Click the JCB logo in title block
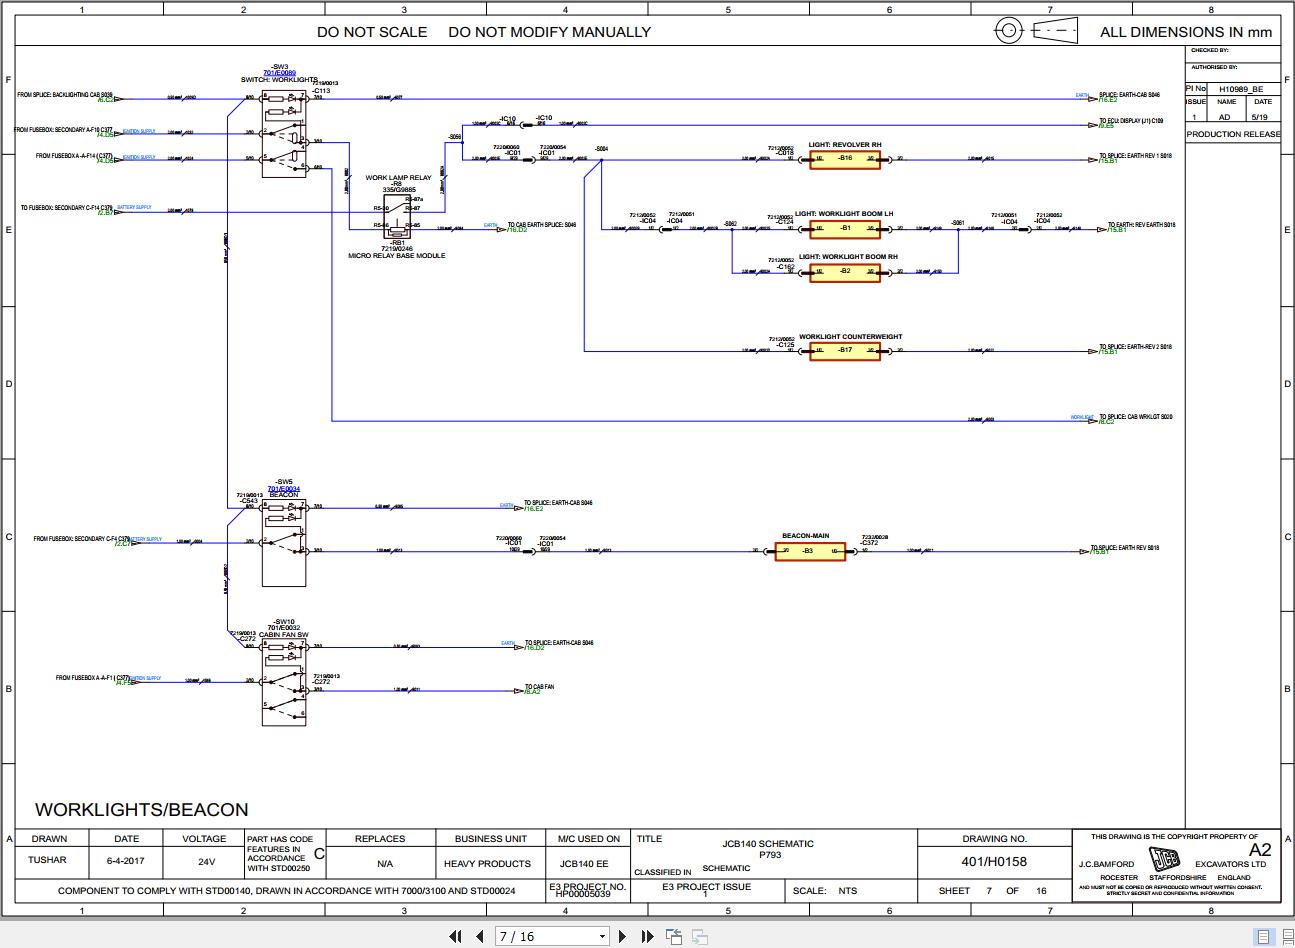Viewport: 1295px width, 948px height. [1163, 859]
